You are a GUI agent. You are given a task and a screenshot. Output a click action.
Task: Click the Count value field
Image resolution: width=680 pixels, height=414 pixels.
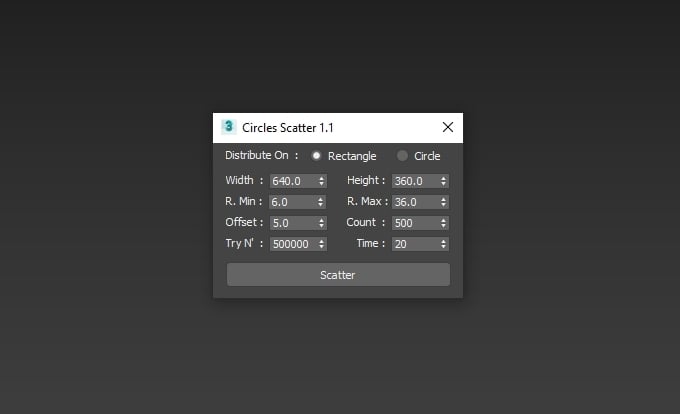[414, 223]
